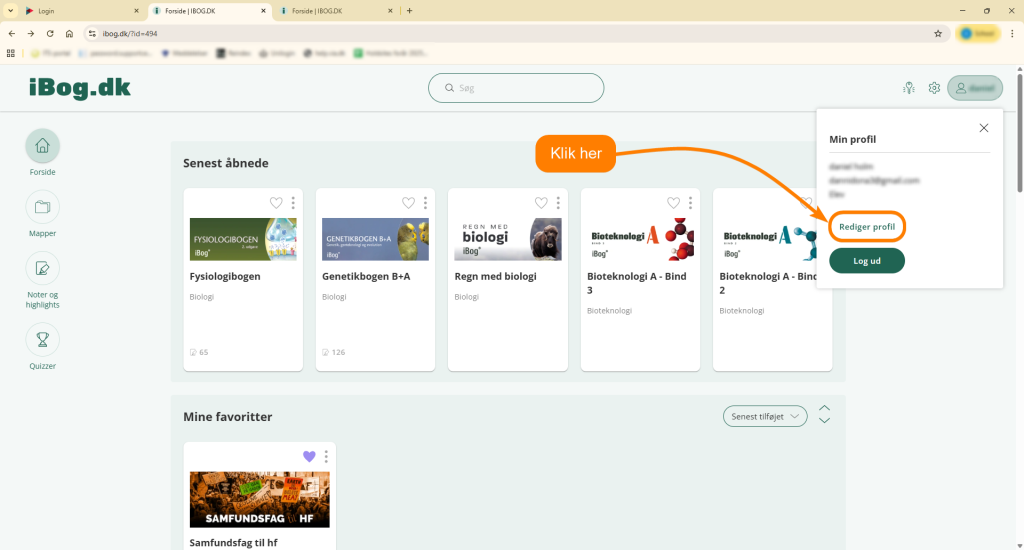Collapse the Mine favoritter section arrows

pos(824,408)
